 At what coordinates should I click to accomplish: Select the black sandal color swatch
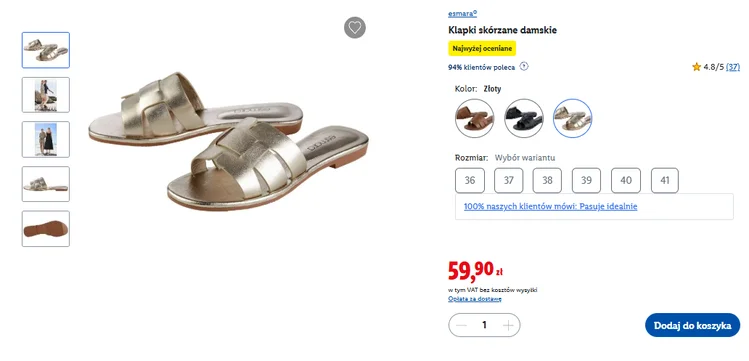coord(524,118)
